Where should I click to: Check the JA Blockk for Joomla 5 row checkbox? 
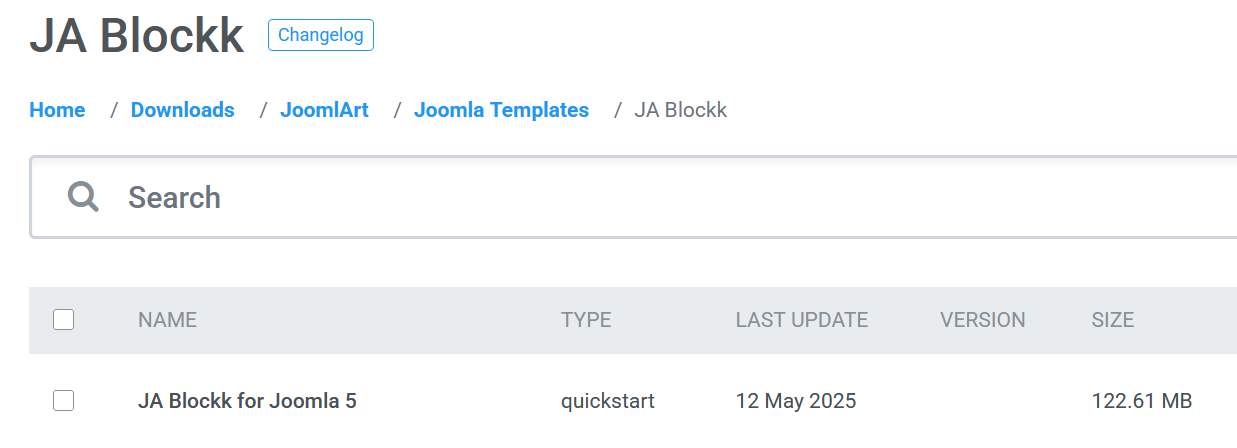(x=63, y=401)
